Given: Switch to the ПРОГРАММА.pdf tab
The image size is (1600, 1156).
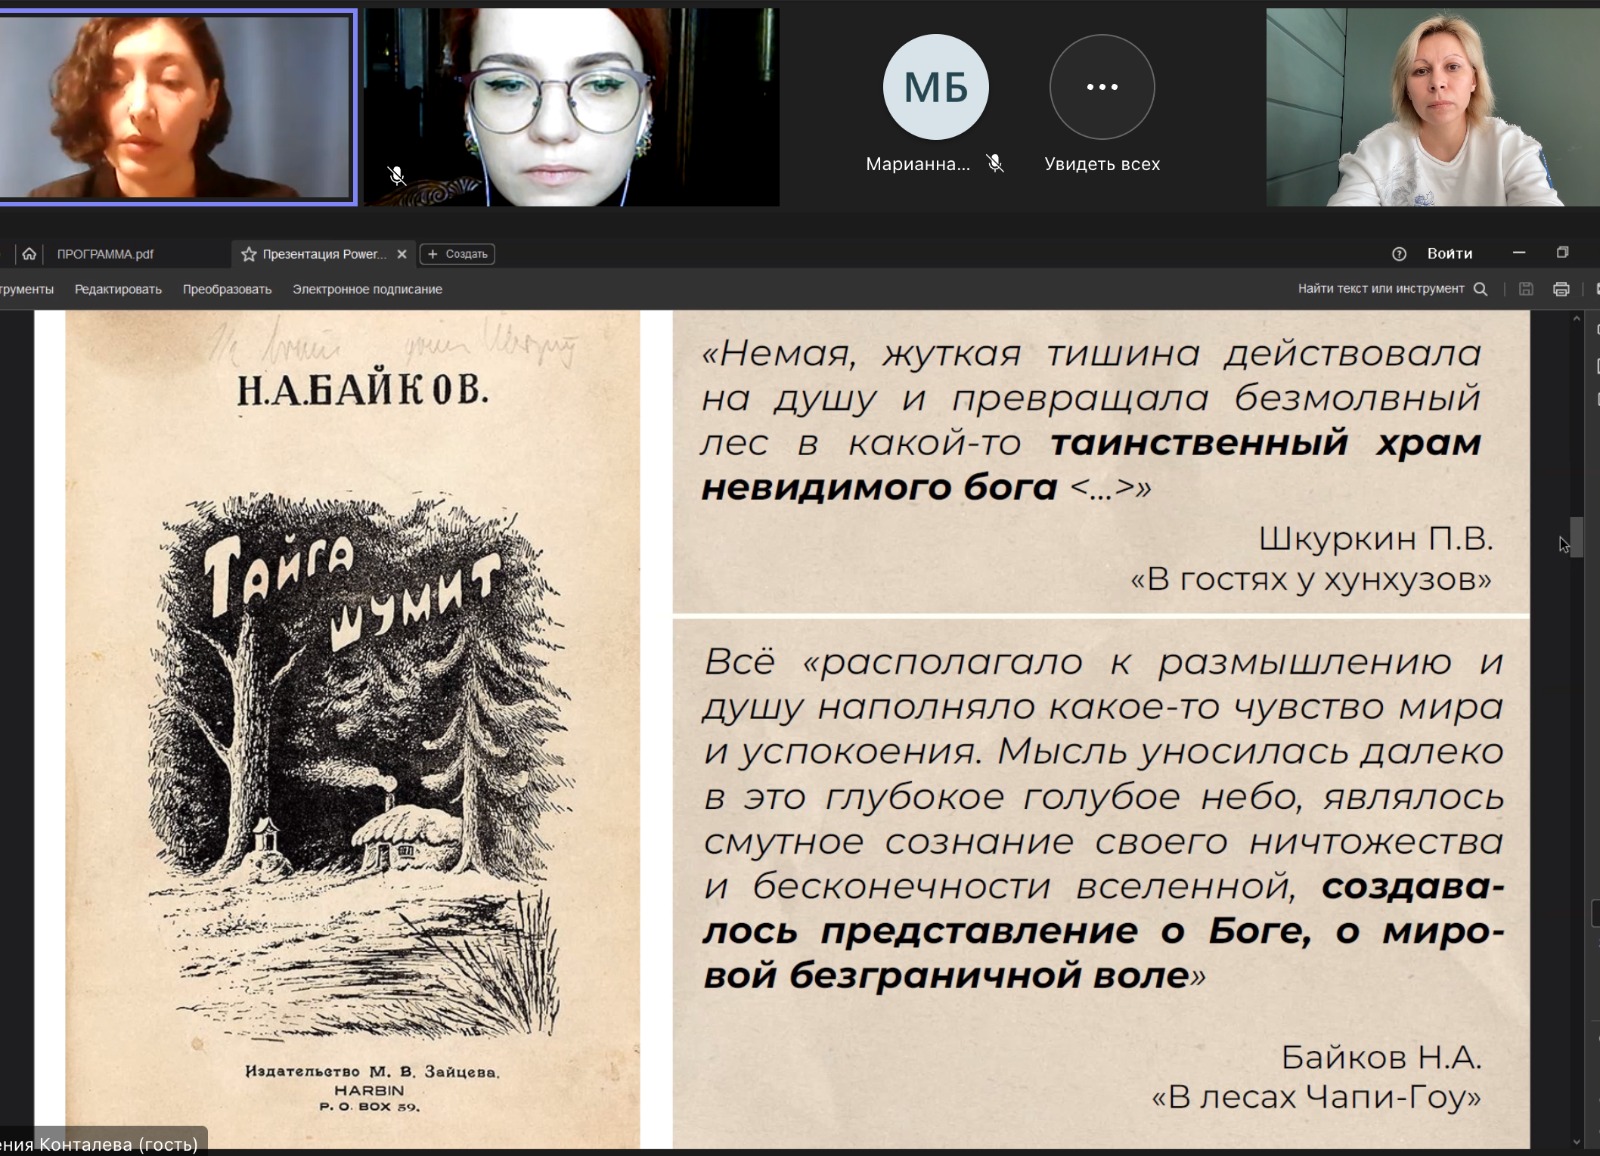Looking at the screenshot, I should click(105, 254).
